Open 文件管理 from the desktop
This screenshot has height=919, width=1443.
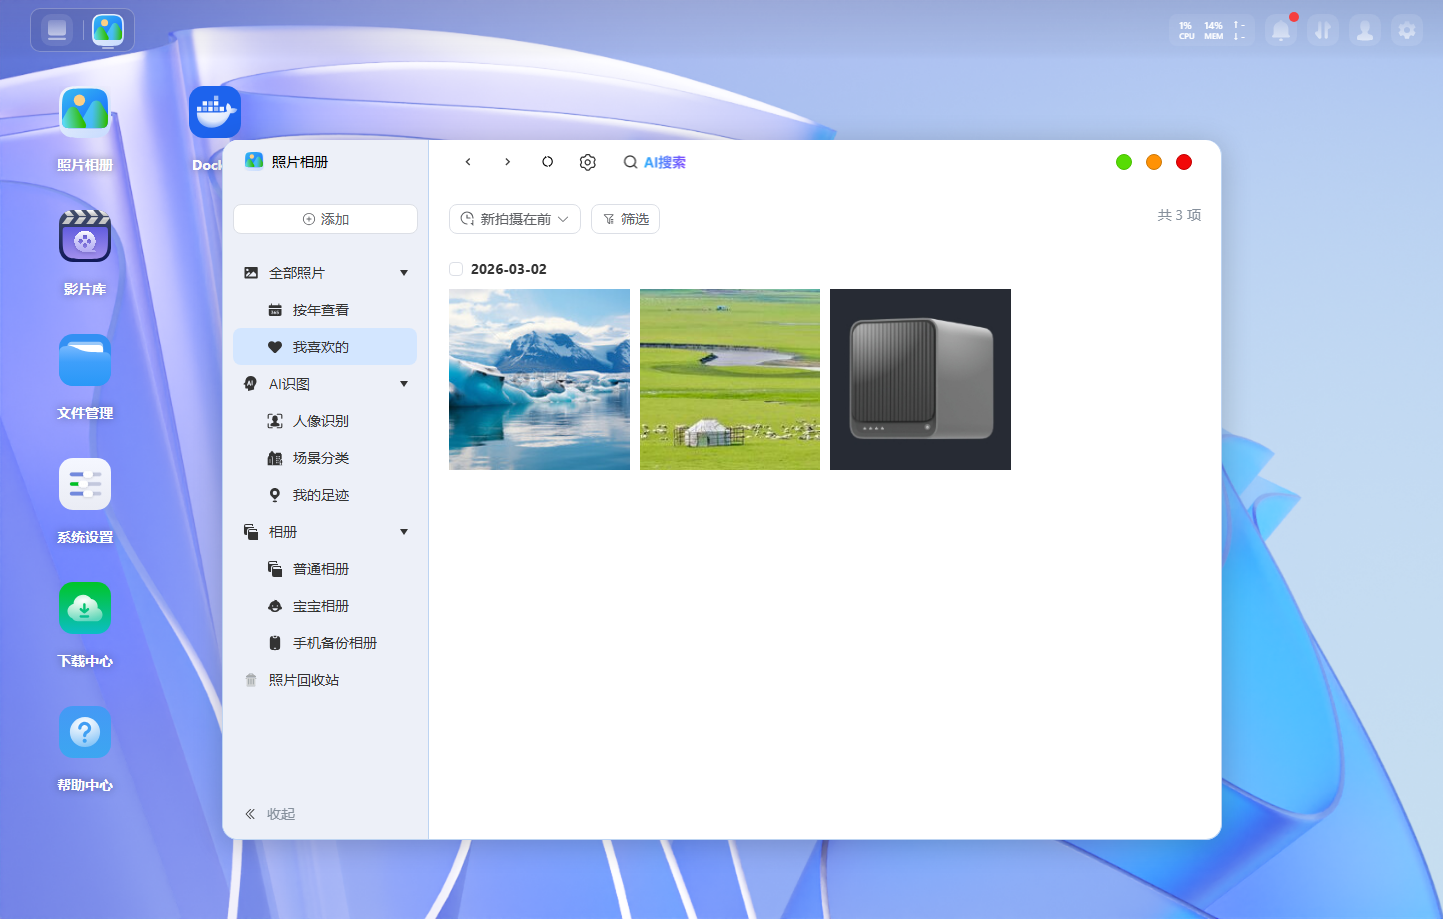point(85,360)
